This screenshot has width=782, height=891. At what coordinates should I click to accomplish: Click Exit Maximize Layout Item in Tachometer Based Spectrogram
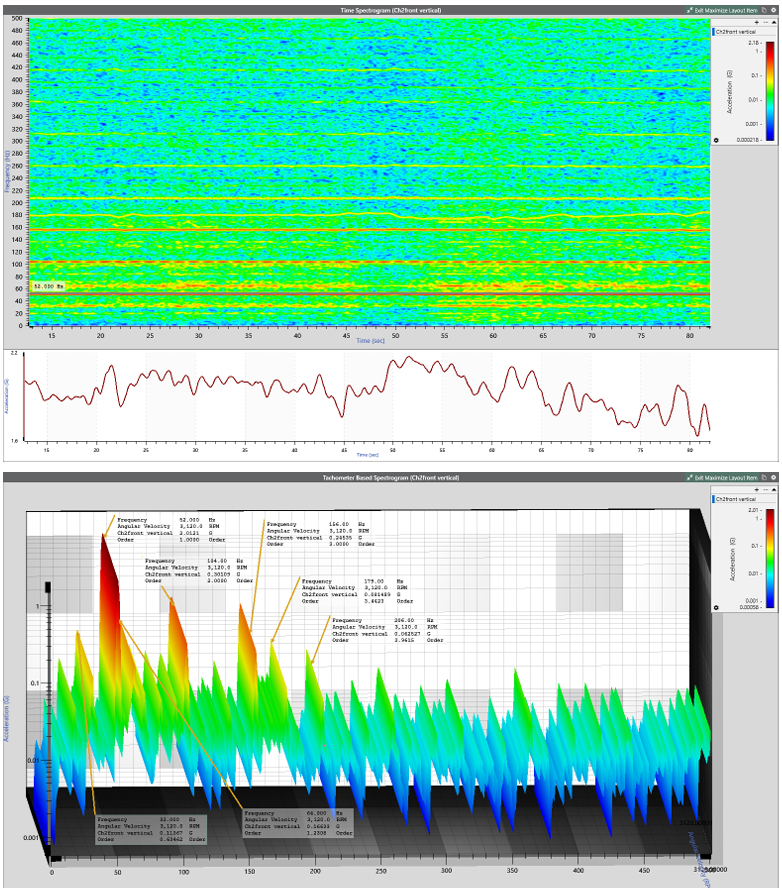tap(722, 478)
